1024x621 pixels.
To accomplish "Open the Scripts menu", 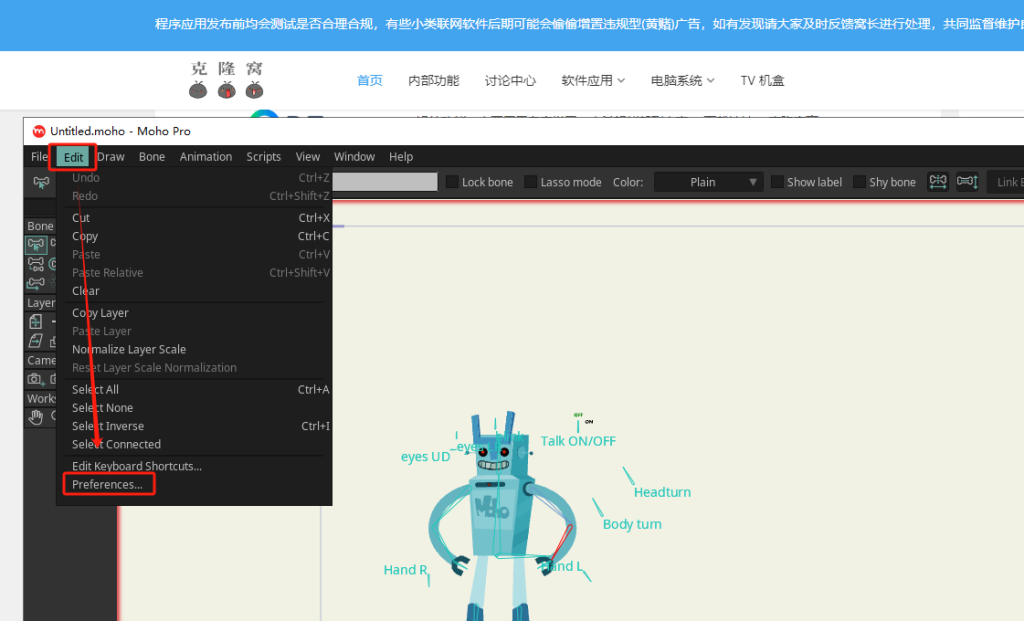I will click(263, 157).
